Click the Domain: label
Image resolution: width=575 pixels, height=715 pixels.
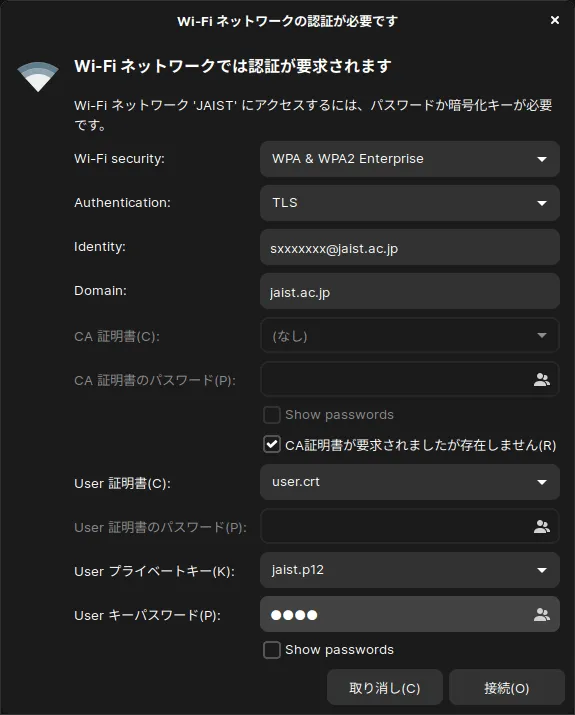pos(100,291)
